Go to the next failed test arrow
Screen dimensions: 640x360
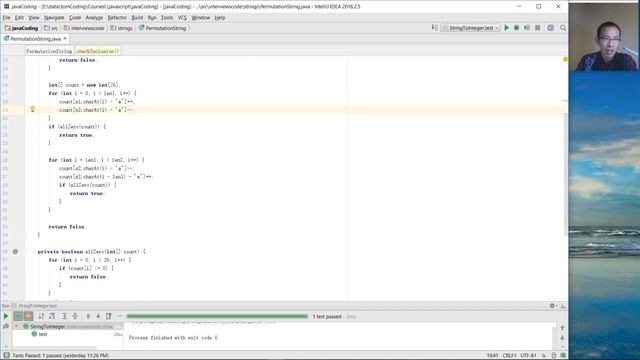point(98,316)
